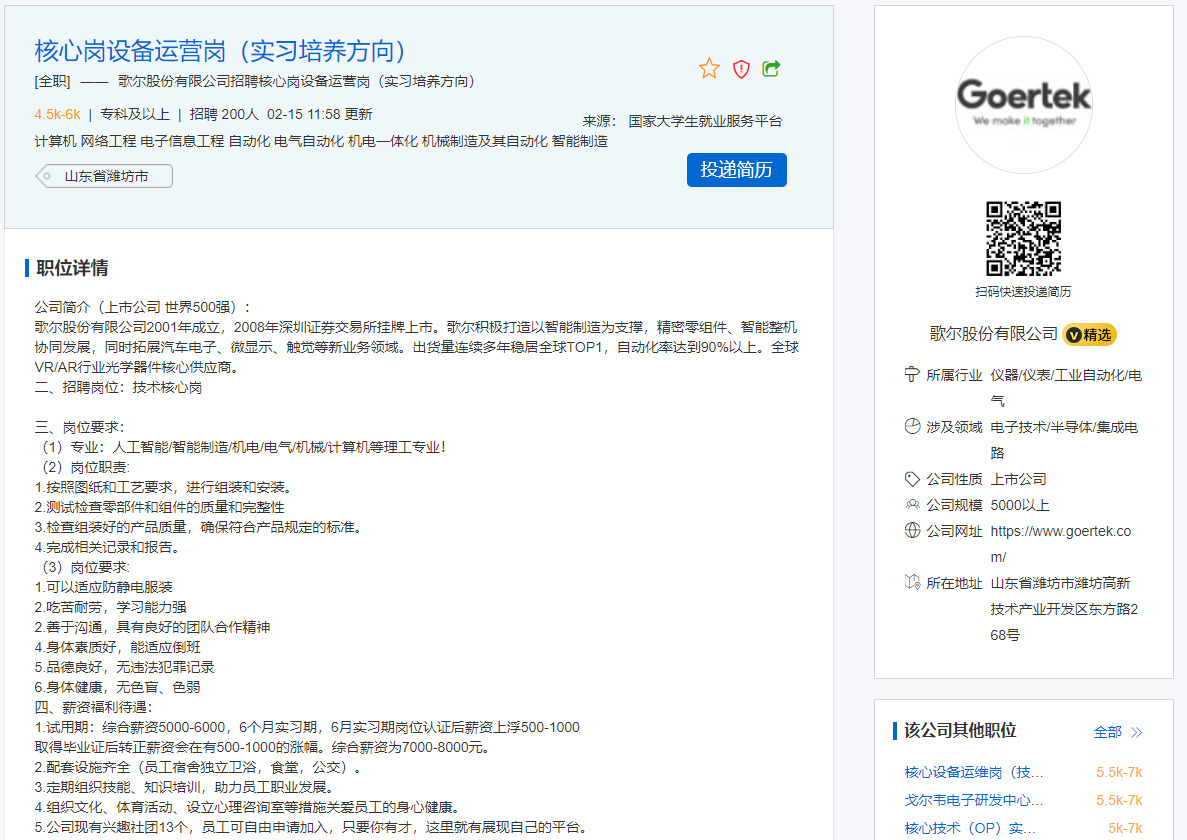
Task: Click the 上市公司 company type value
Action: pyautogui.click(x=1018, y=479)
